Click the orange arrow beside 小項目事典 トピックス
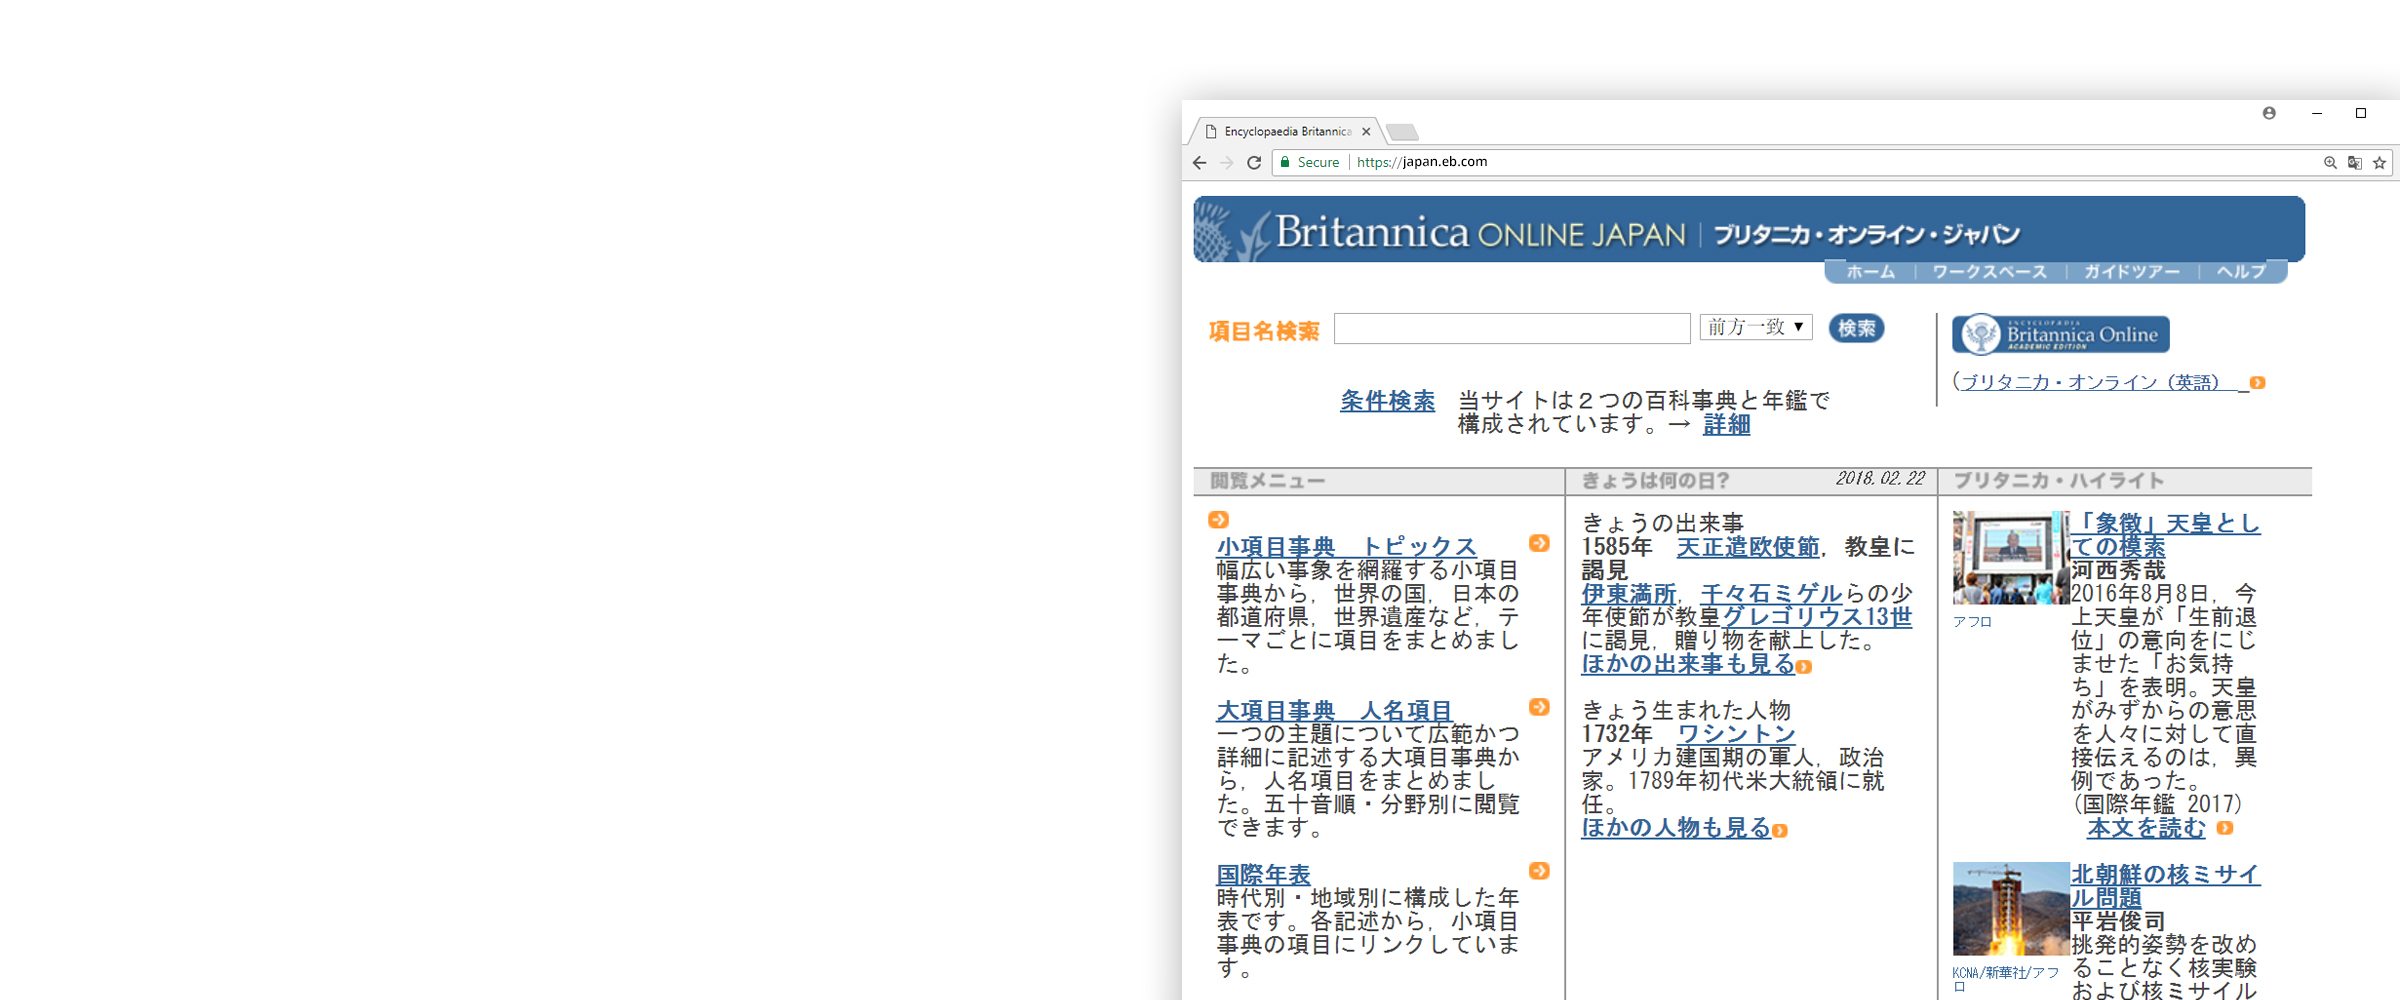 [1539, 543]
